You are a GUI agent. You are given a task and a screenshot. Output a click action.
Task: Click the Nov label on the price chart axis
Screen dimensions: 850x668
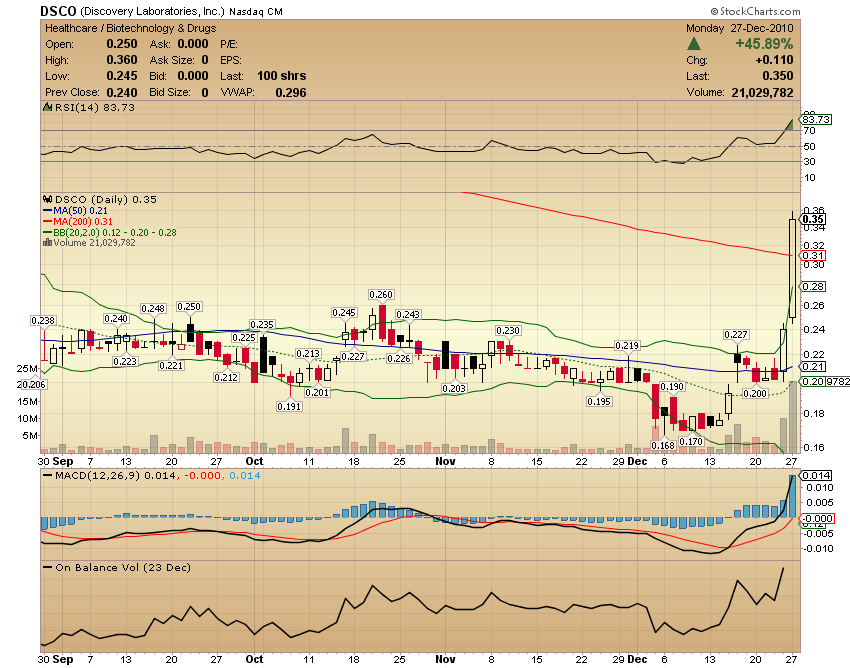pyautogui.click(x=445, y=461)
